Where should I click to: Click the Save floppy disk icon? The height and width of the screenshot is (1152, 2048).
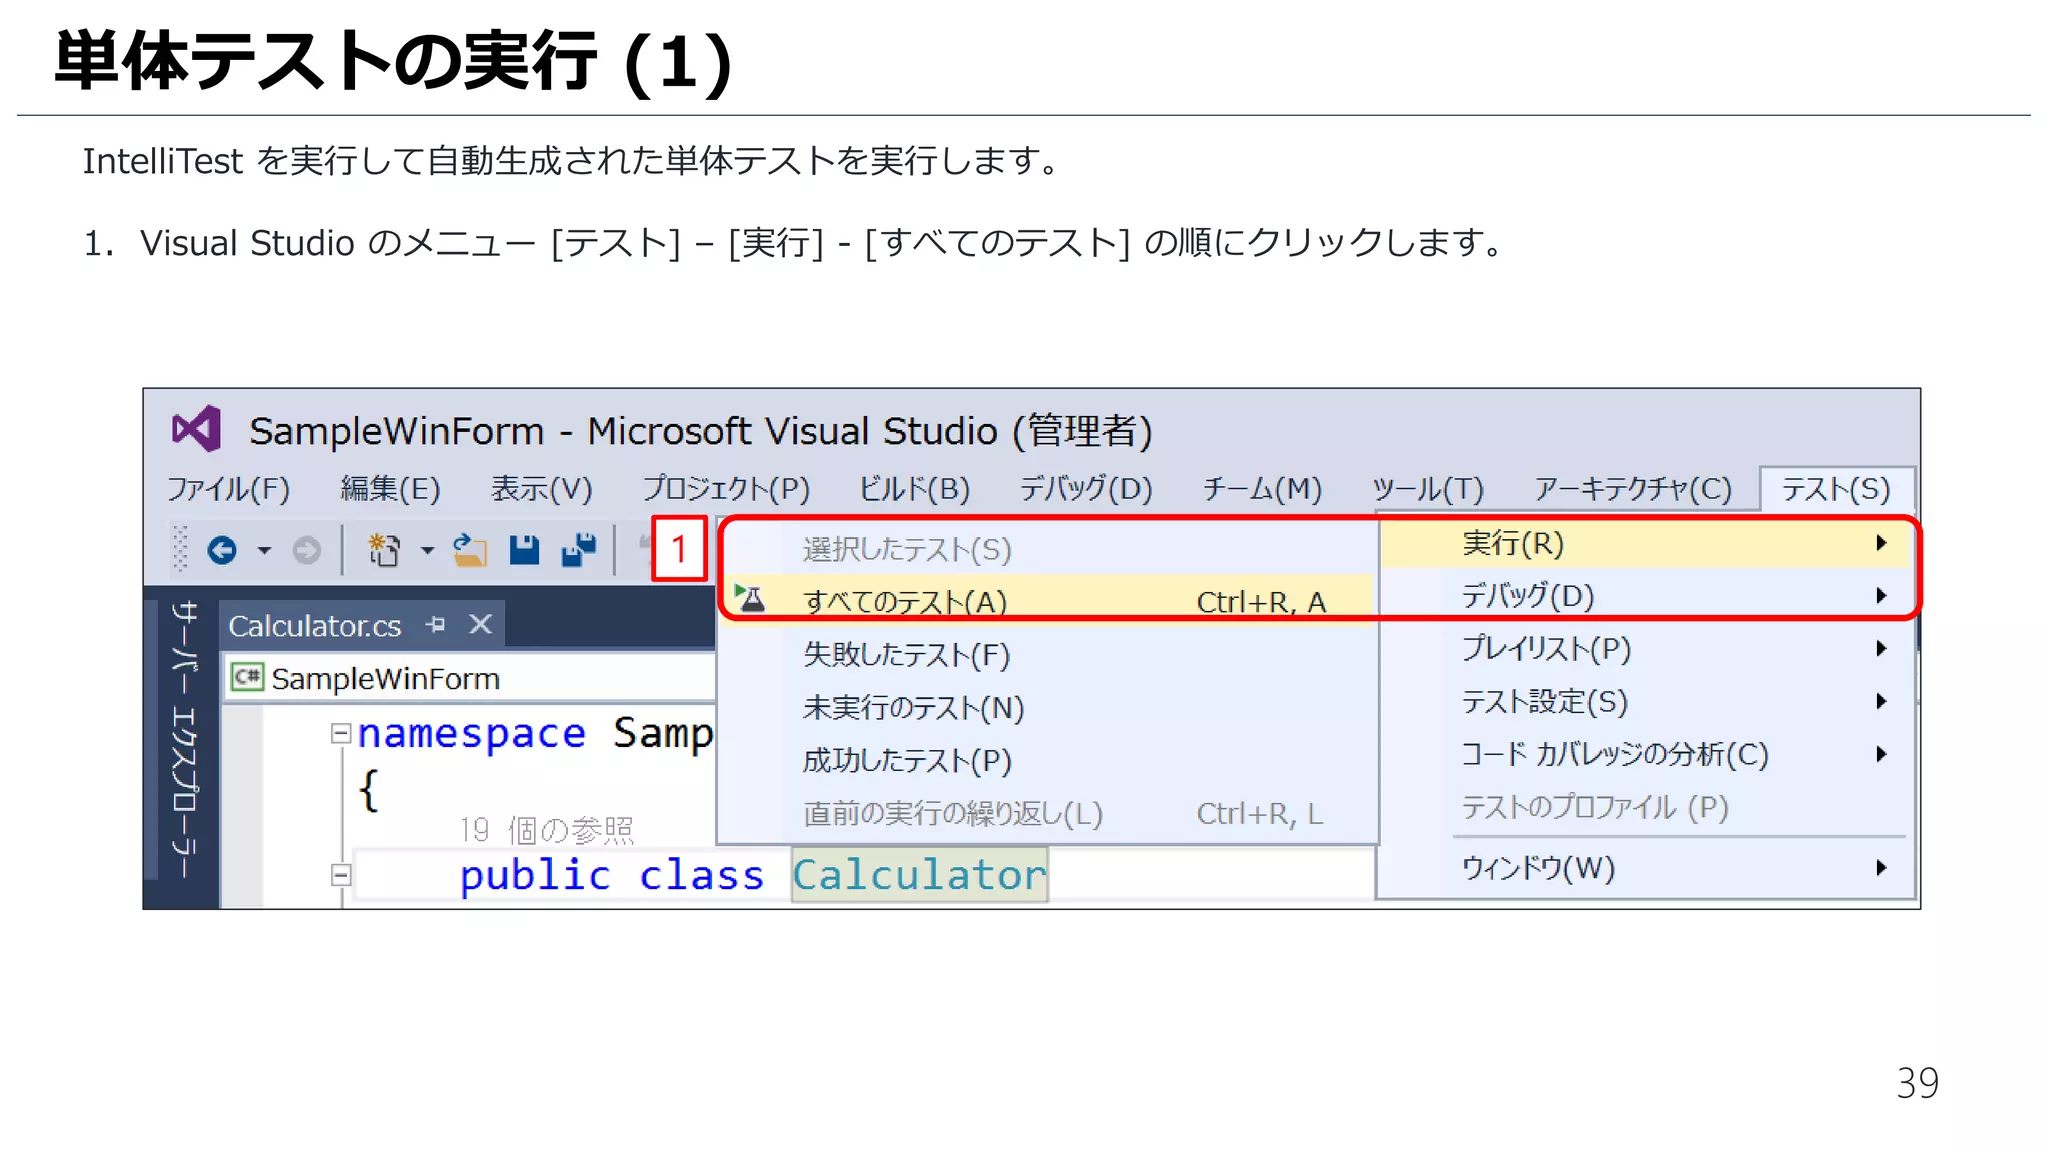pos(524,550)
